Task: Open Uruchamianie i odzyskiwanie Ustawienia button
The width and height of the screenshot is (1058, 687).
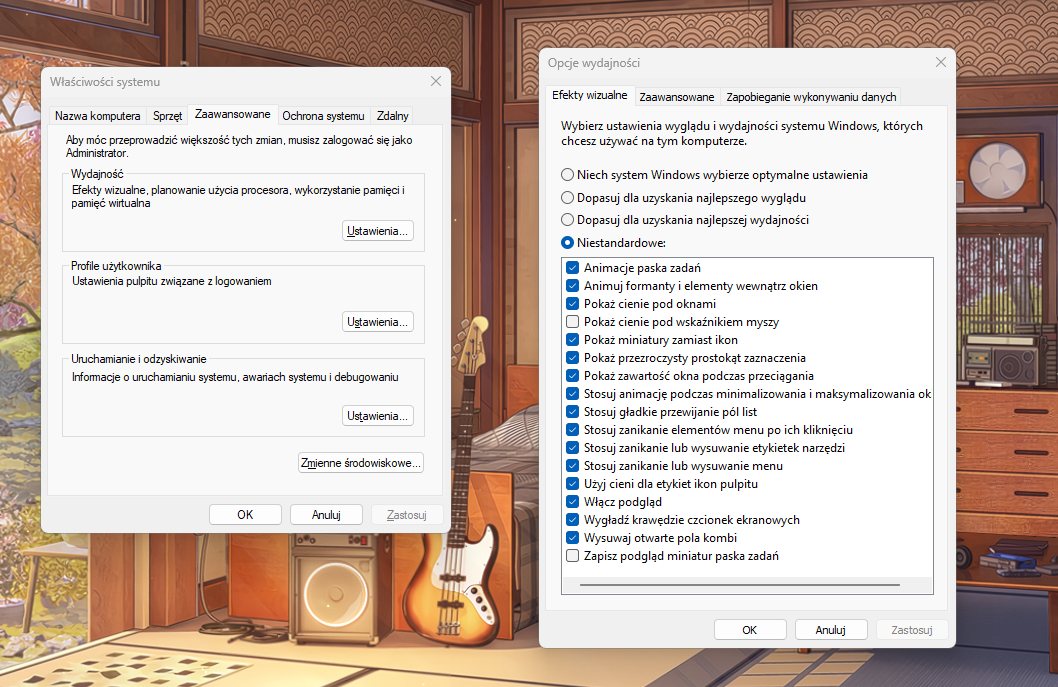Action: (x=378, y=416)
